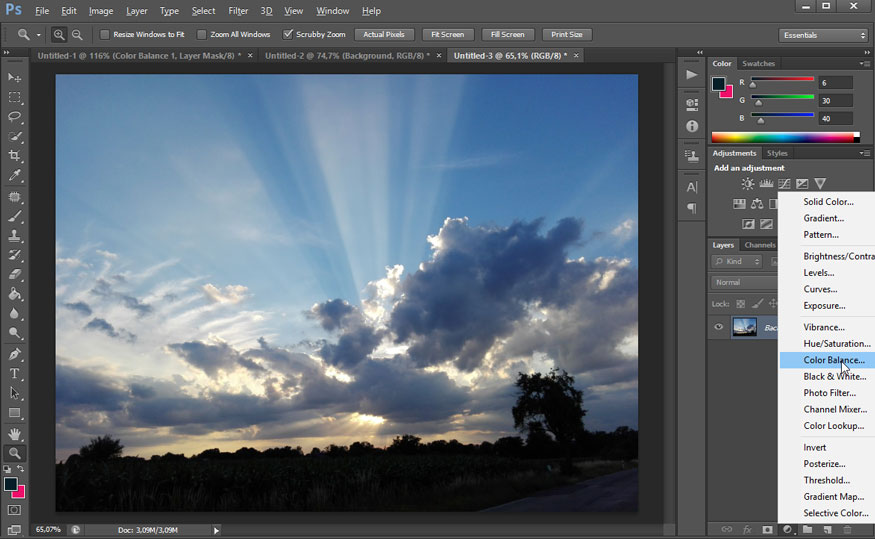
Task: Disable the Scrubby Zoom checkbox
Action: 288,35
